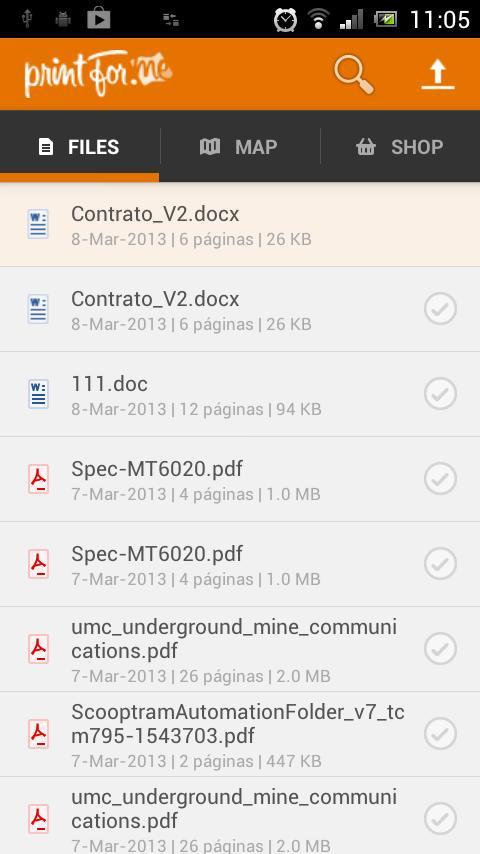Select checkmark for second Contrato_V2.docx

440,309
